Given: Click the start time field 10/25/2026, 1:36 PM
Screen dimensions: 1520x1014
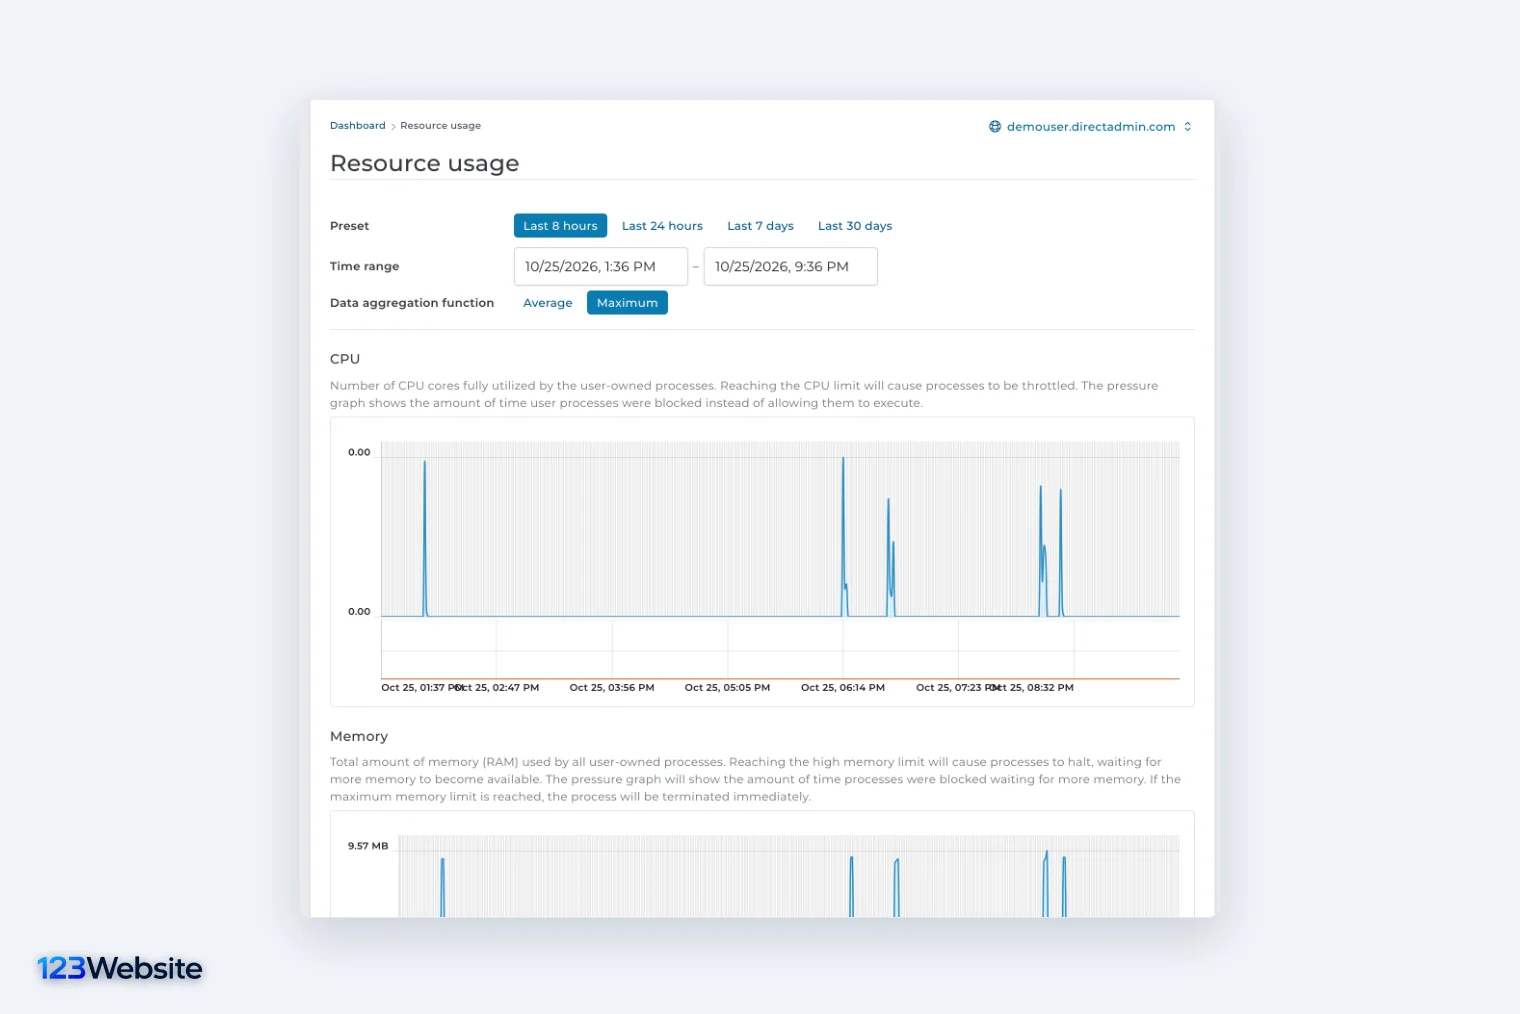Looking at the screenshot, I should point(601,267).
